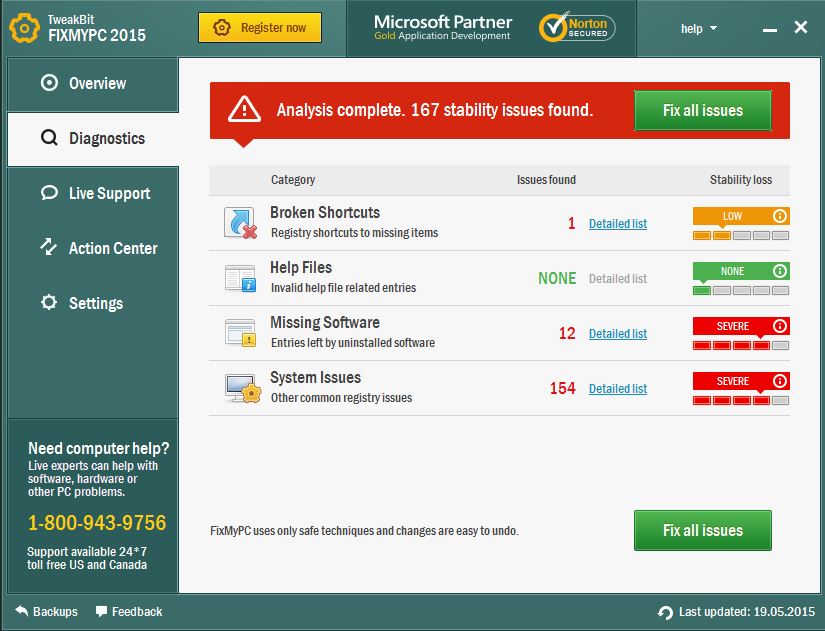
Task: Click info icon on LOW stability badge
Action: 780,216
